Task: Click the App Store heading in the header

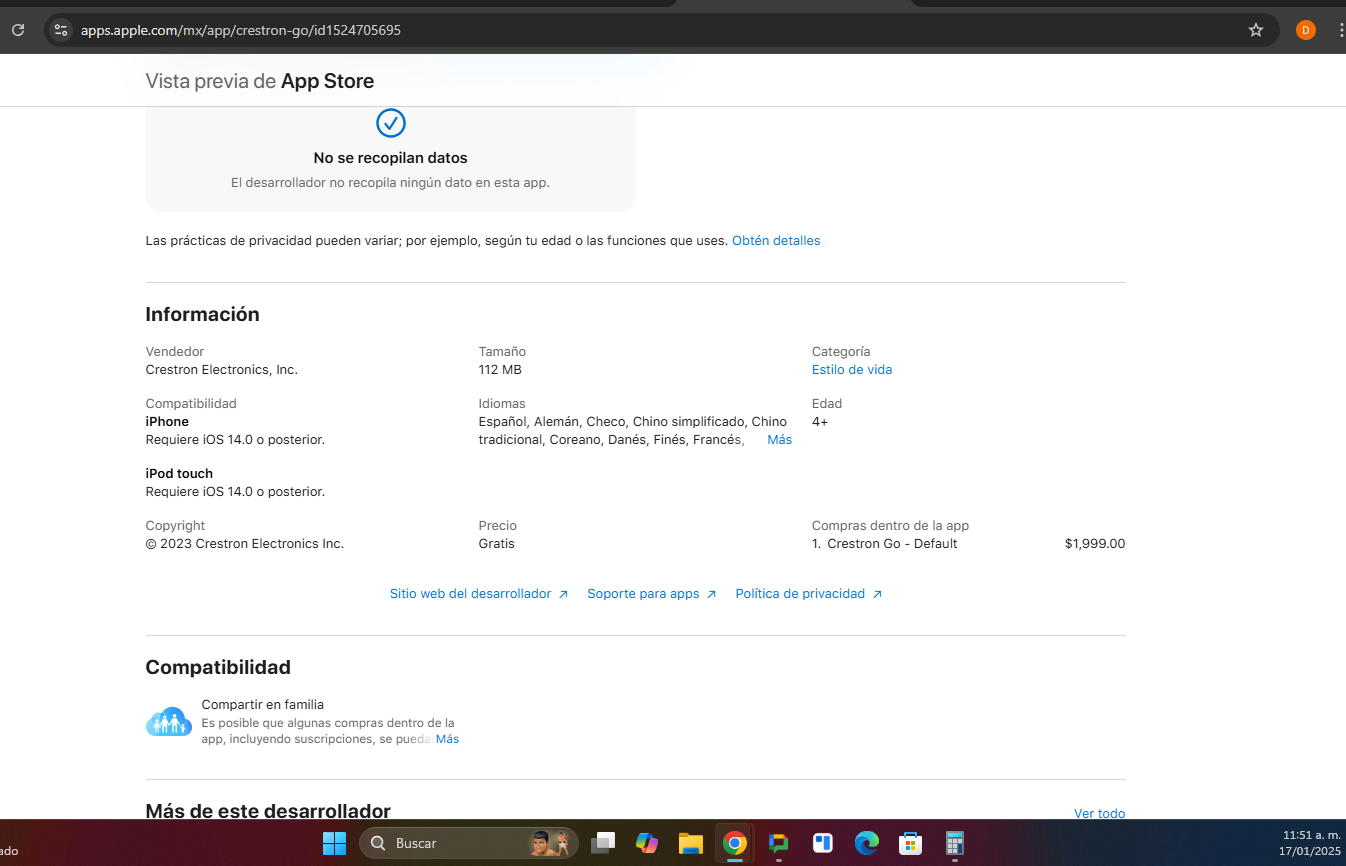Action: 328,81
